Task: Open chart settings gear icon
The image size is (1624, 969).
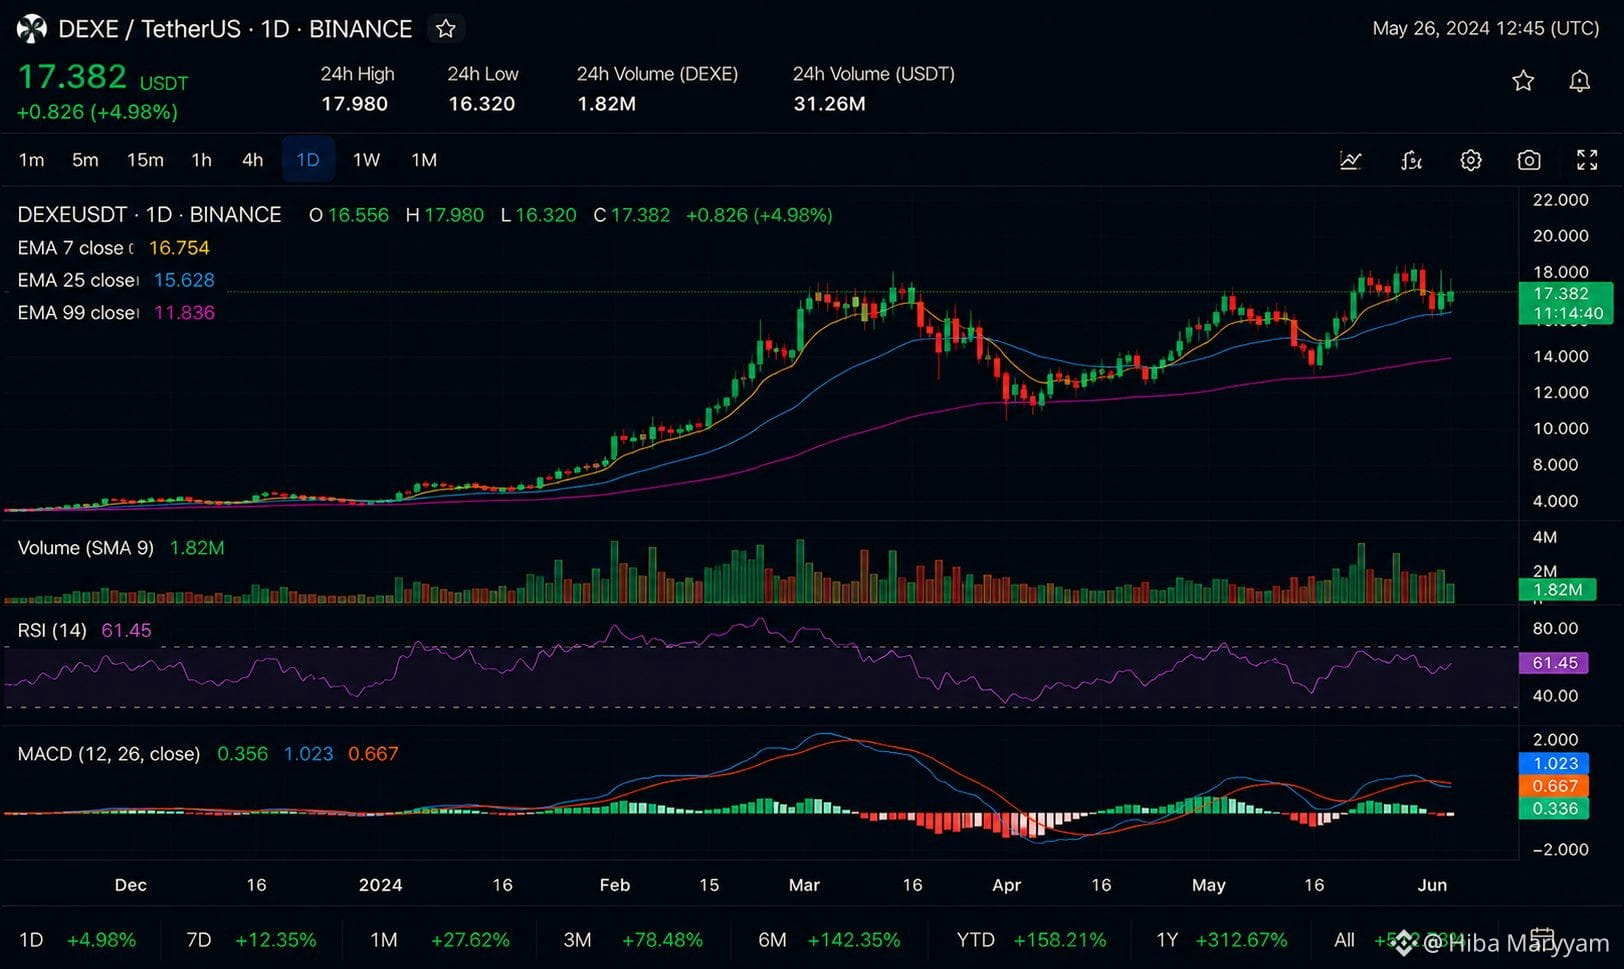Action: (1470, 160)
